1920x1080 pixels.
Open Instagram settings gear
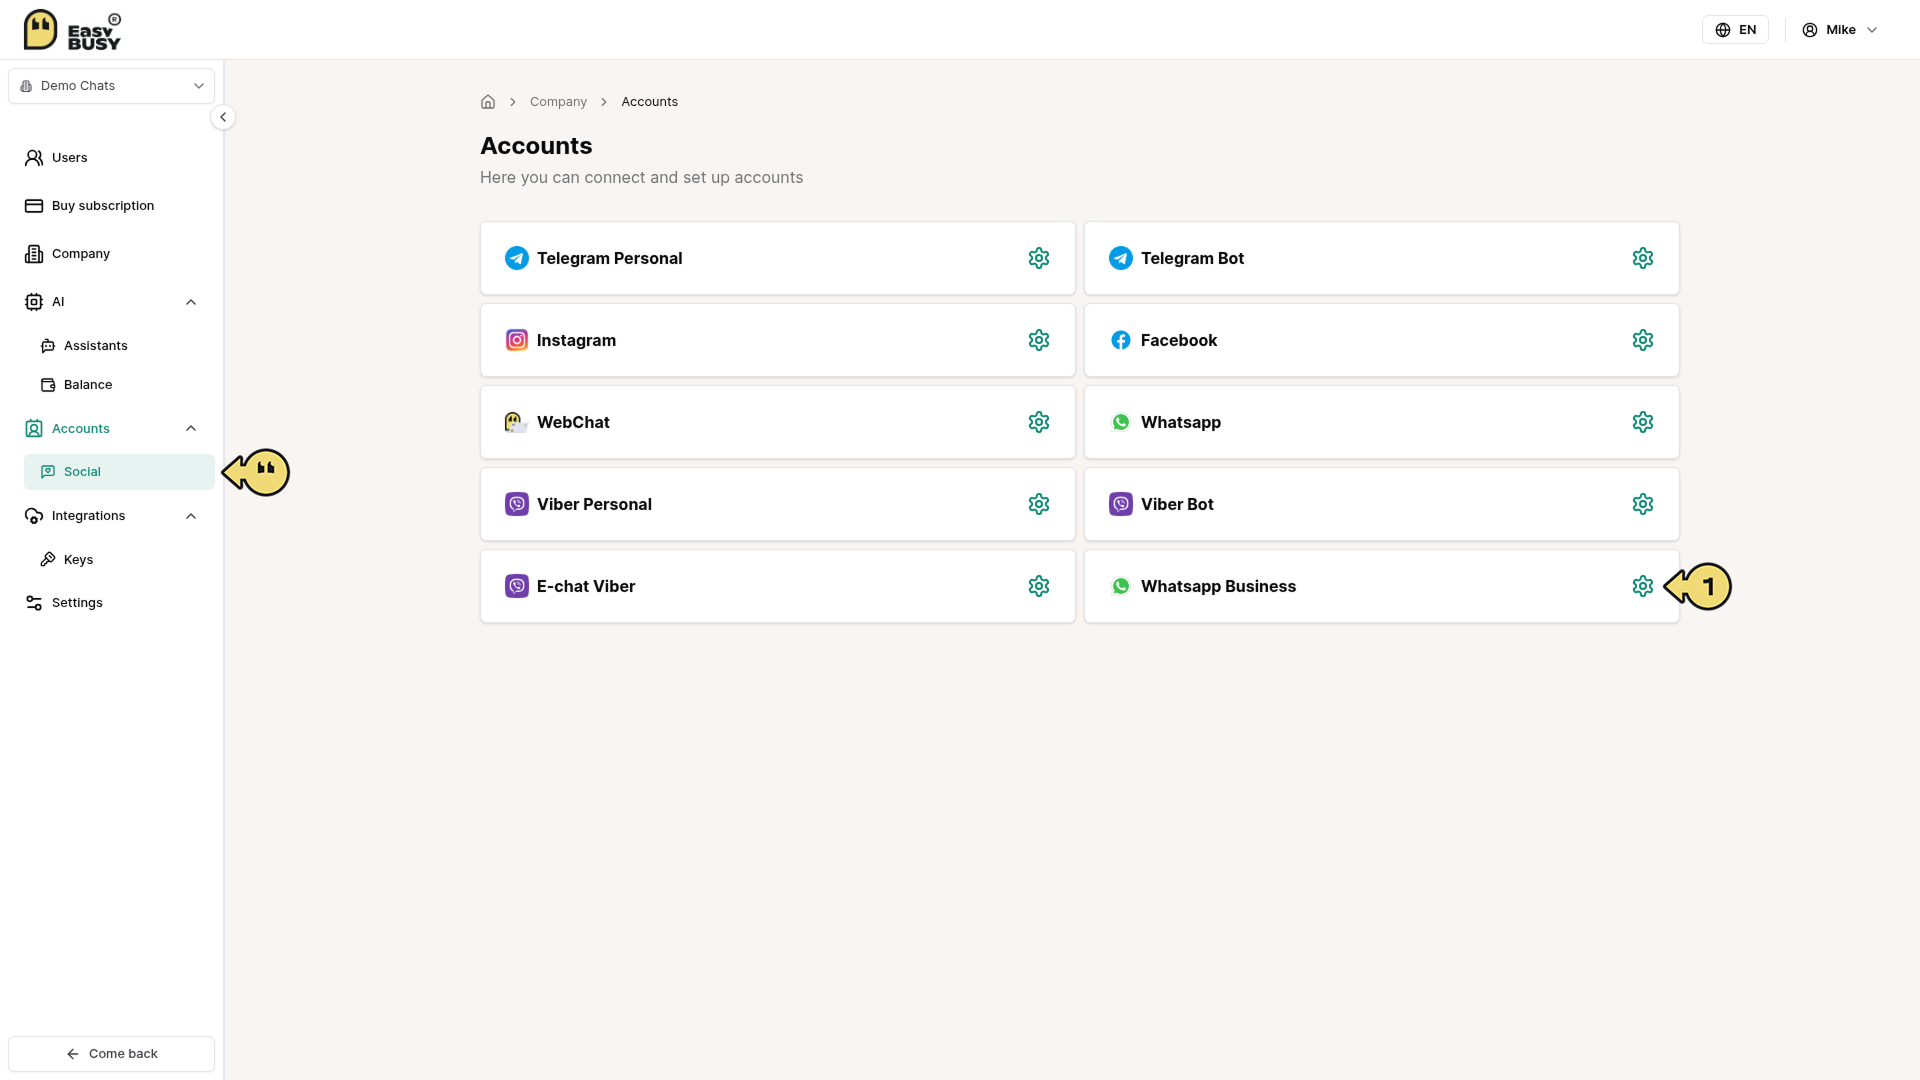[x=1039, y=340]
